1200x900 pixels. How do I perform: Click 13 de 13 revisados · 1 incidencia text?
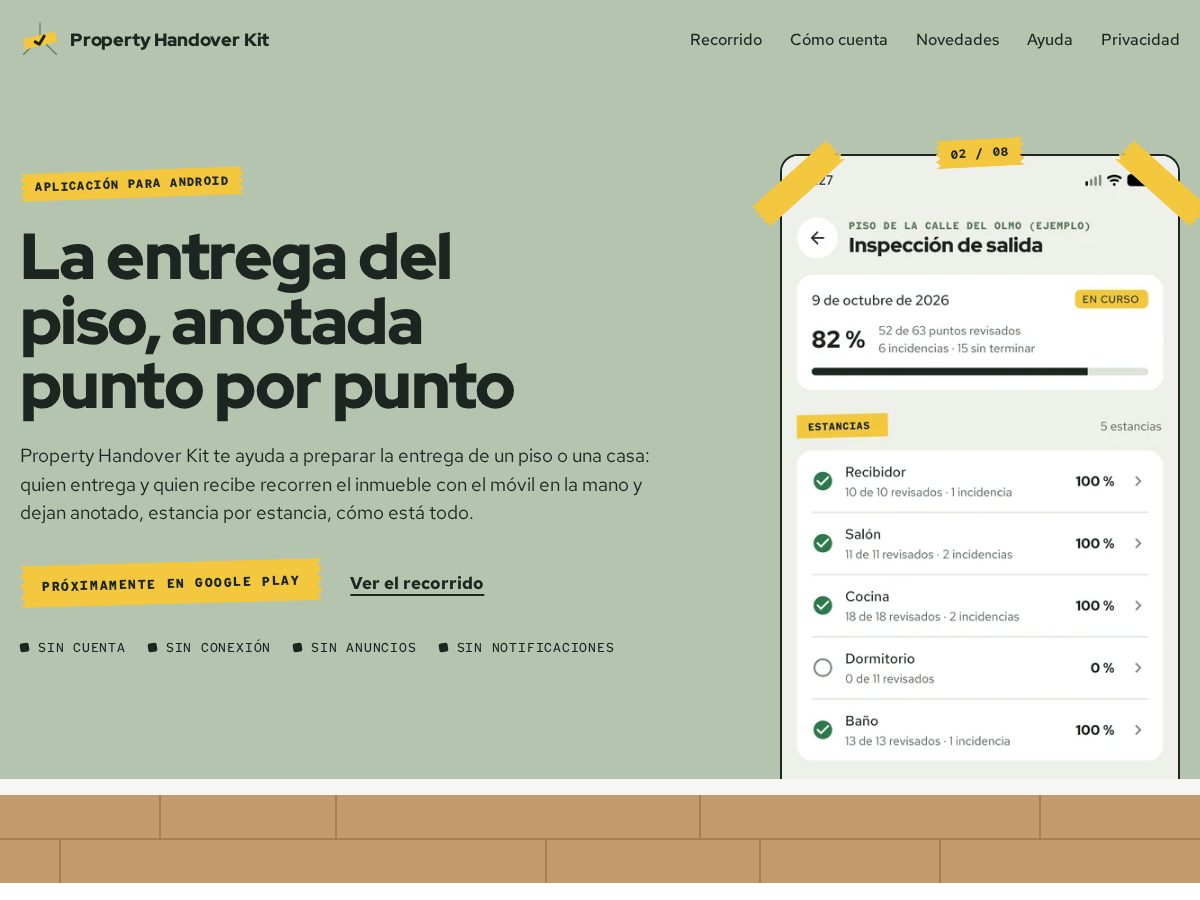click(927, 741)
